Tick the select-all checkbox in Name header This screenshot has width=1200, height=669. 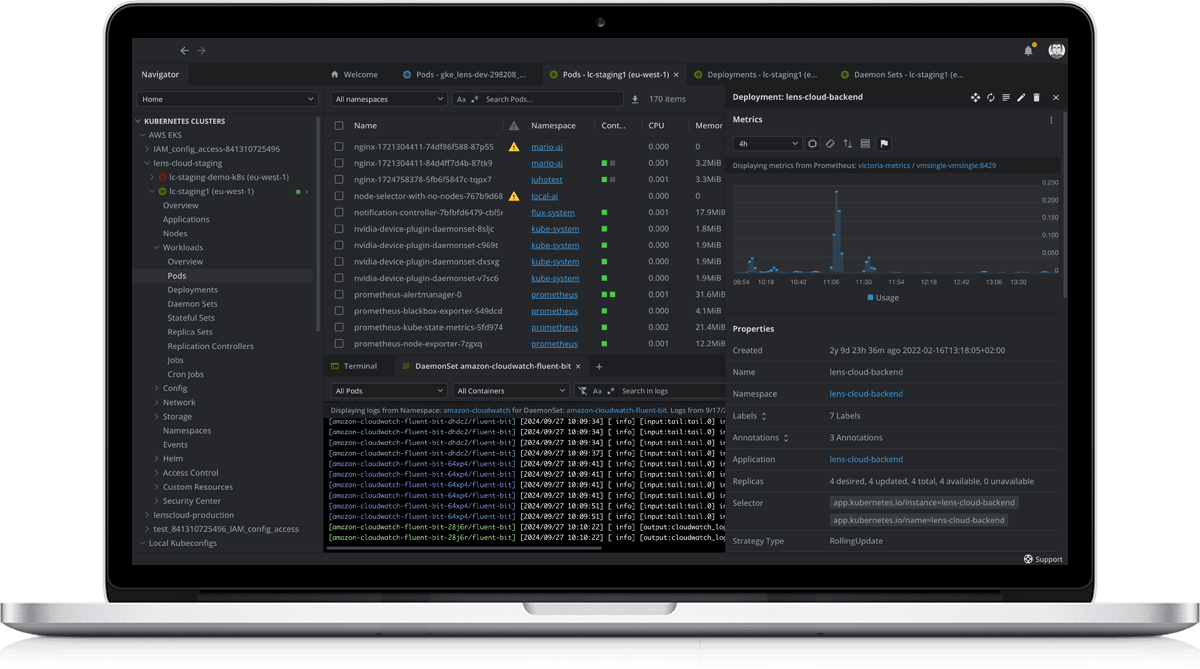click(x=339, y=126)
